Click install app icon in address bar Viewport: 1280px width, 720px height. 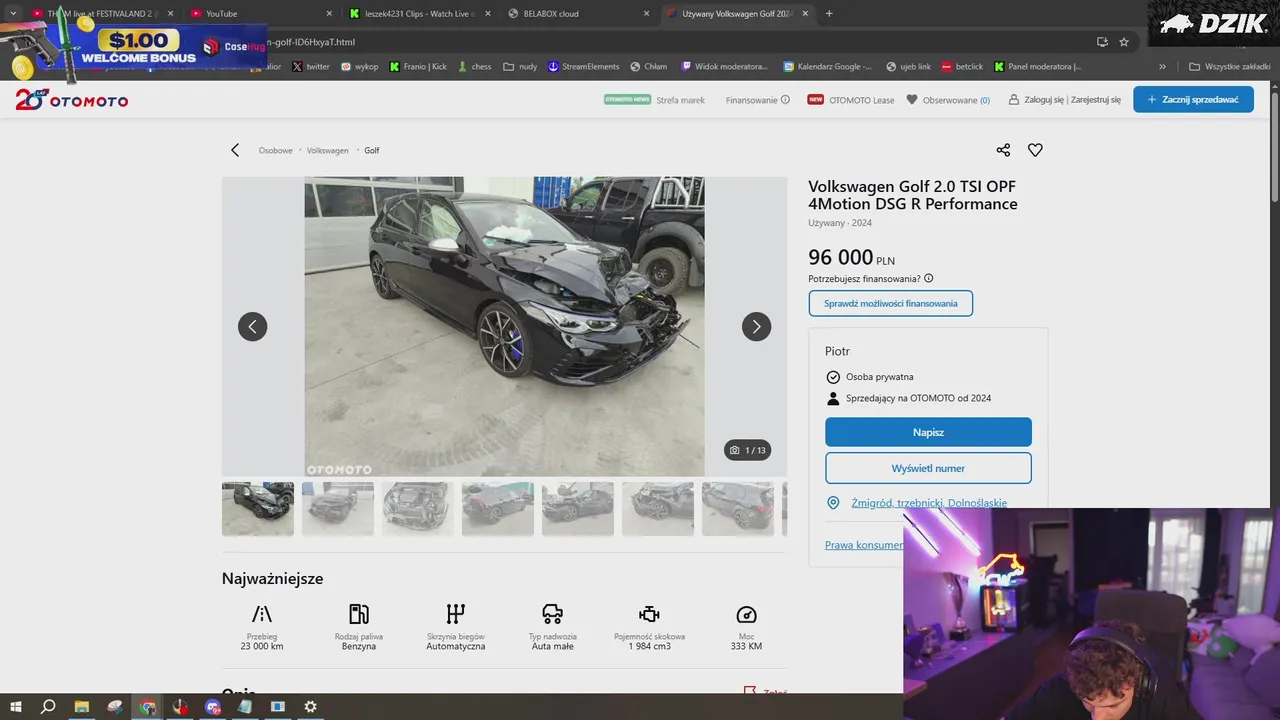pos(1102,42)
